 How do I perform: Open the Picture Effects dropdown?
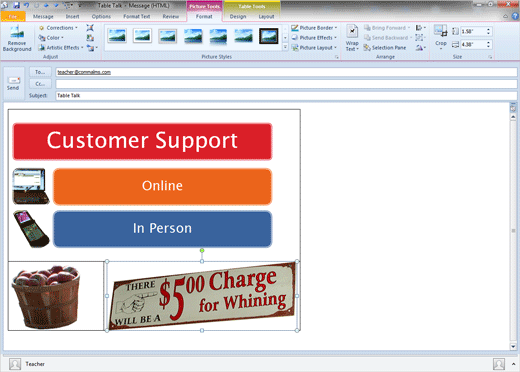click(314, 38)
